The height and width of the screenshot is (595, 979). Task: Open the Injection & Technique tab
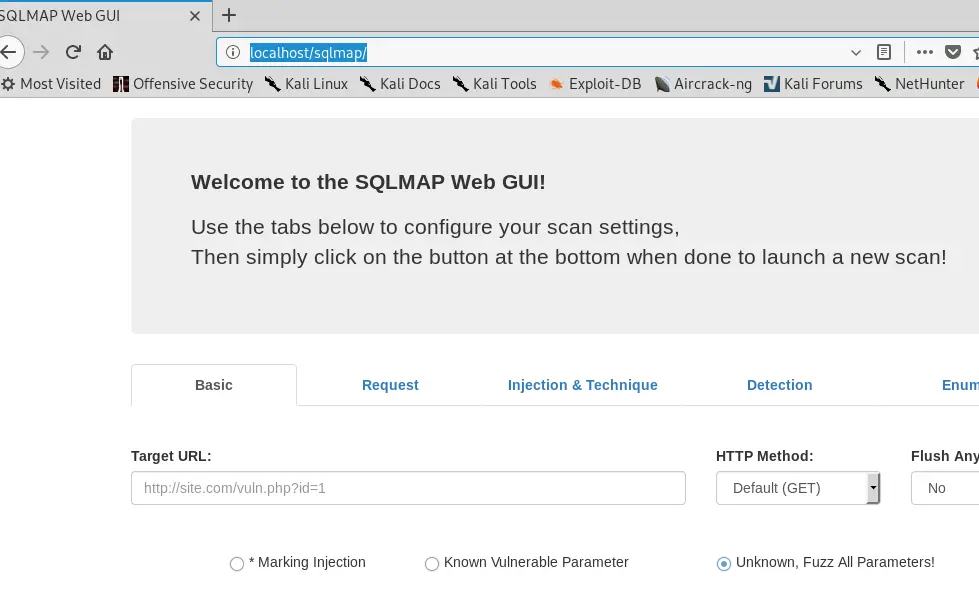click(x=582, y=385)
